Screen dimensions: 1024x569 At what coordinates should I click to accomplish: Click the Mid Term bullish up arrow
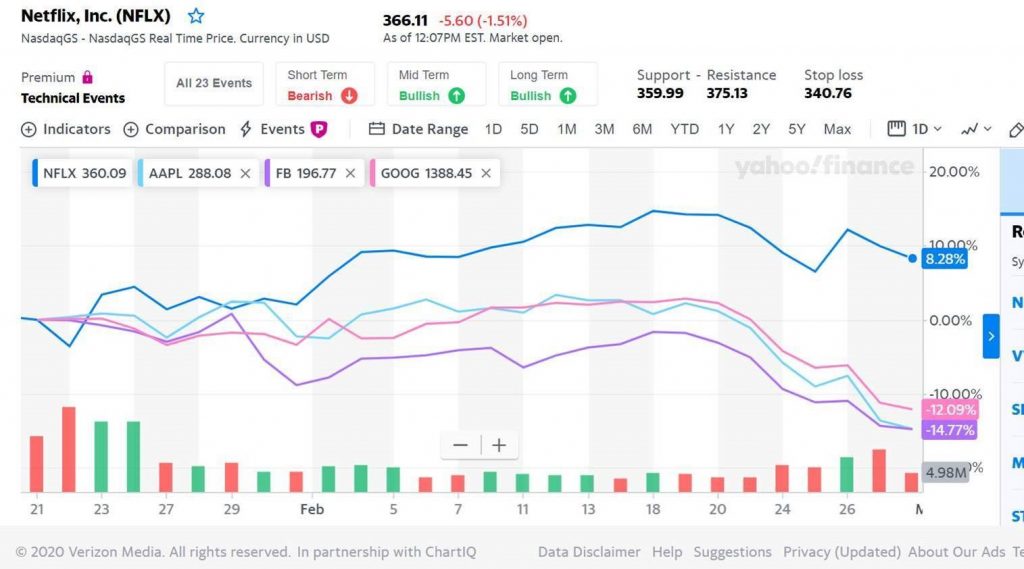click(456, 96)
